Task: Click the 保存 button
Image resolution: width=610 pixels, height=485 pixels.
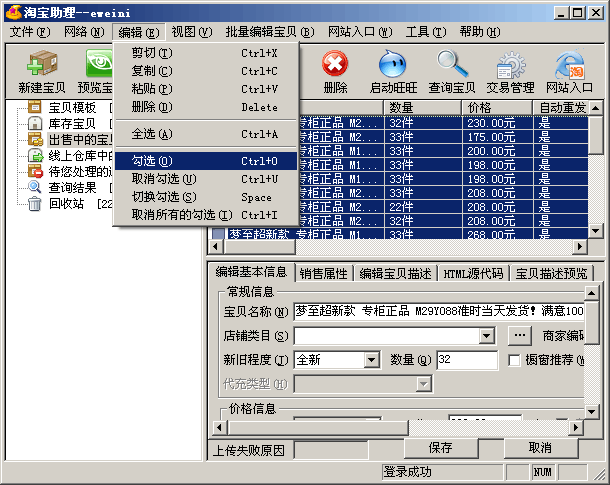Action: point(441,448)
